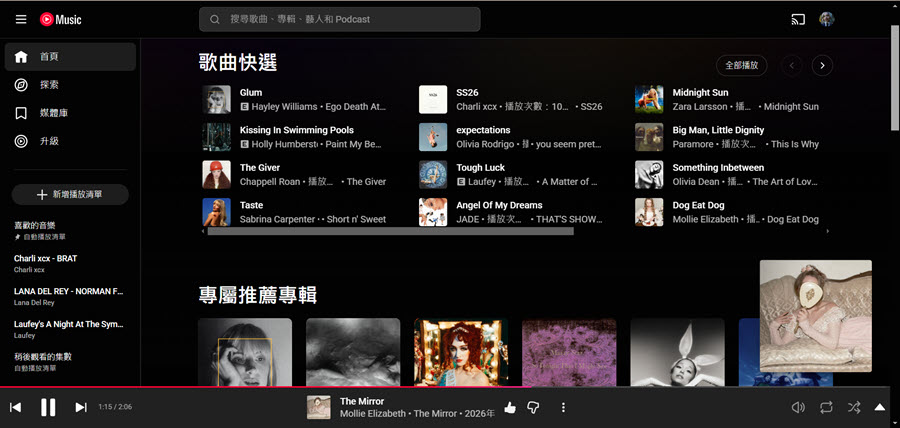Open artist Chappell Roan link
This screenshot has width=900, height=428.
(x=270, y=182)
